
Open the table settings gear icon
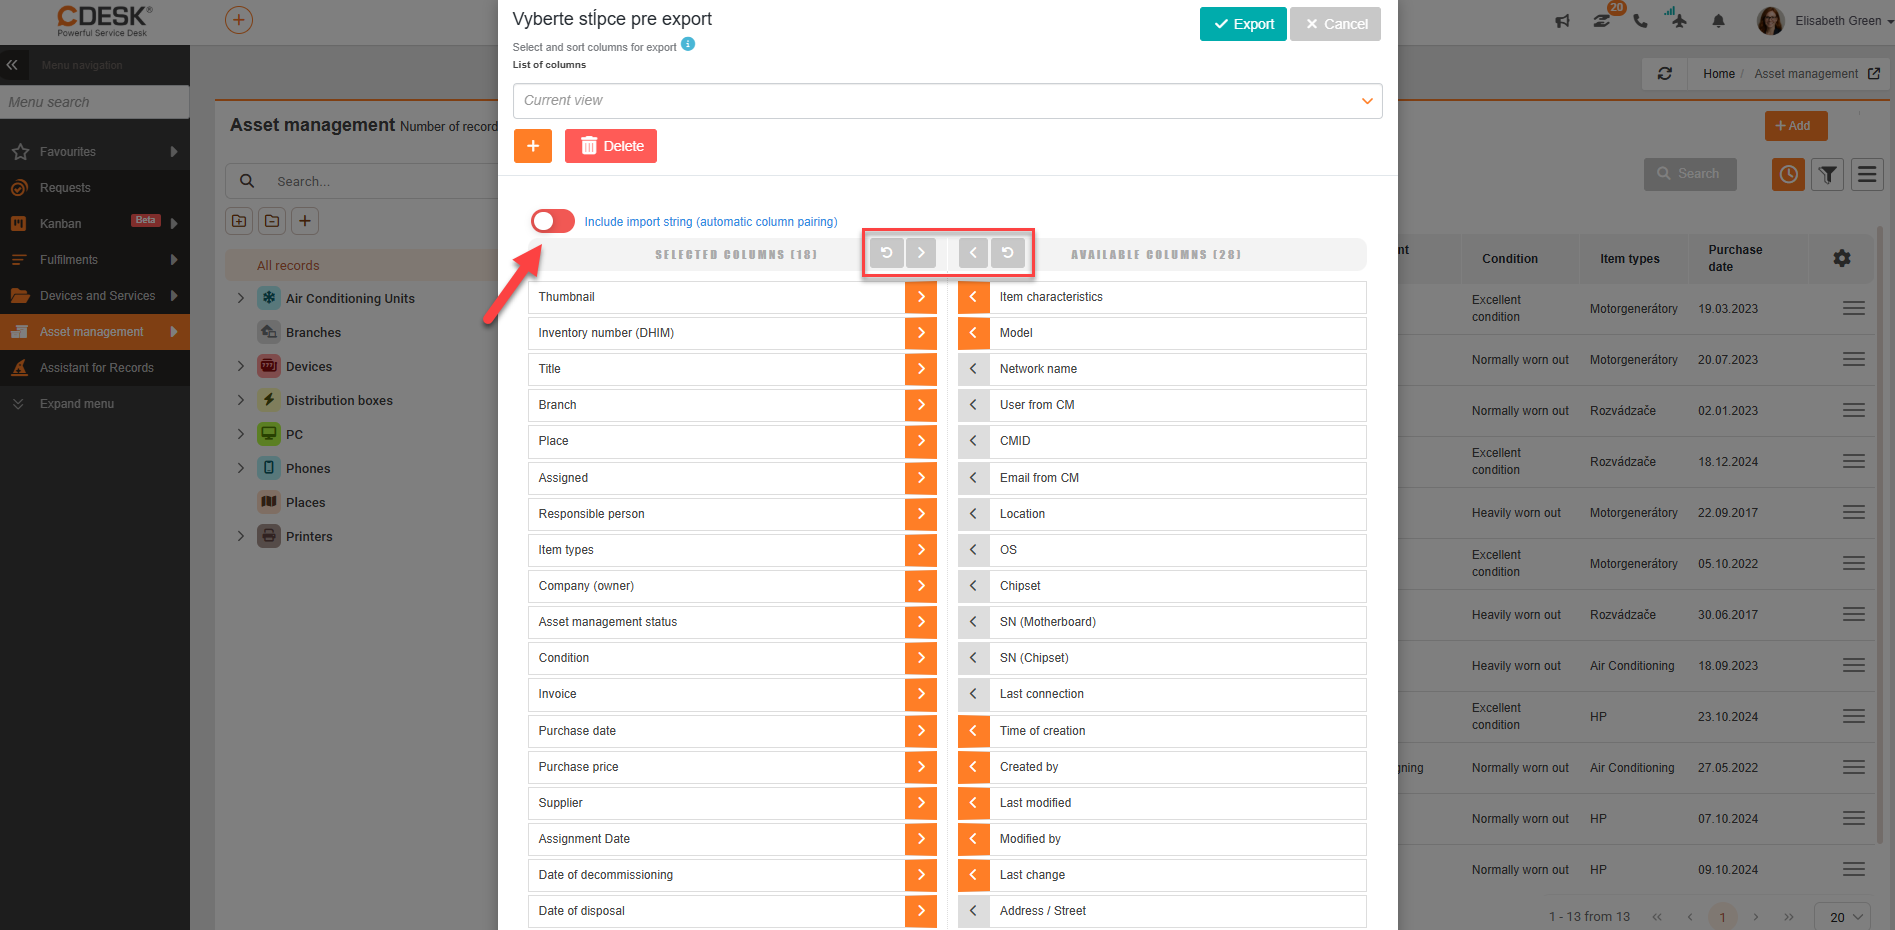tap(1841, 258)
